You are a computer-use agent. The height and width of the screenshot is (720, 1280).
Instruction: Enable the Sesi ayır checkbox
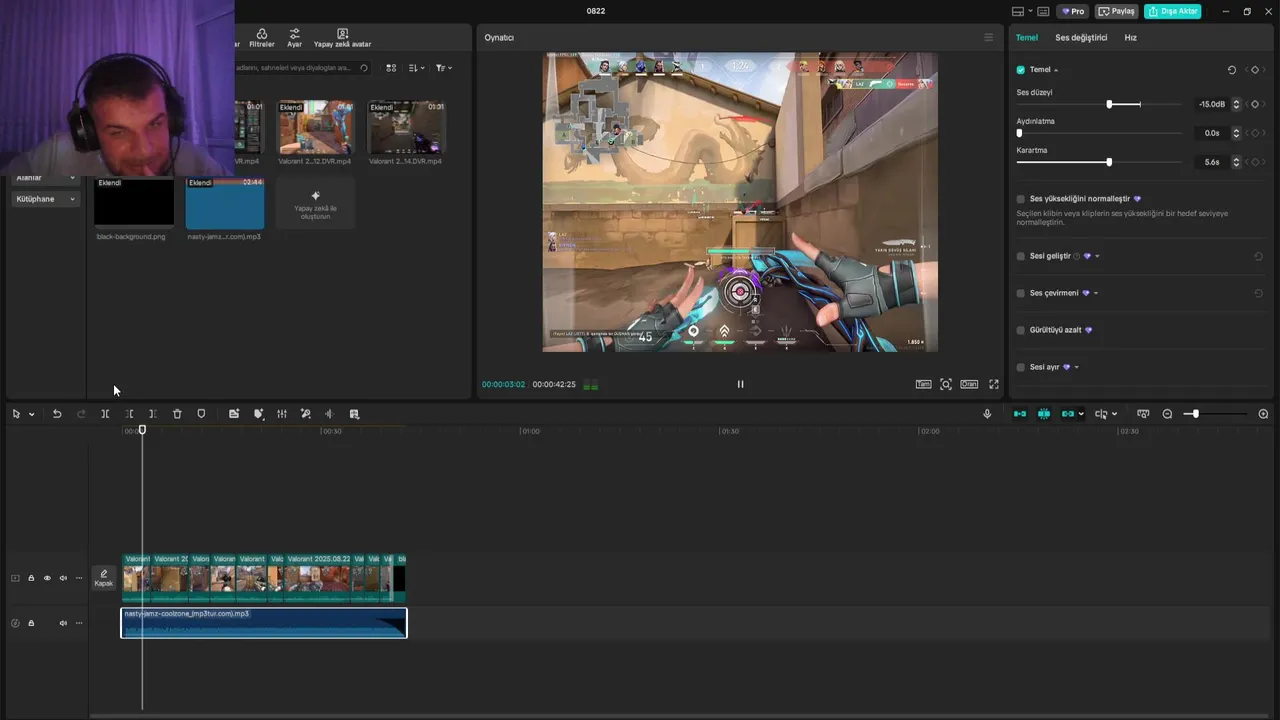(1021, 367)
